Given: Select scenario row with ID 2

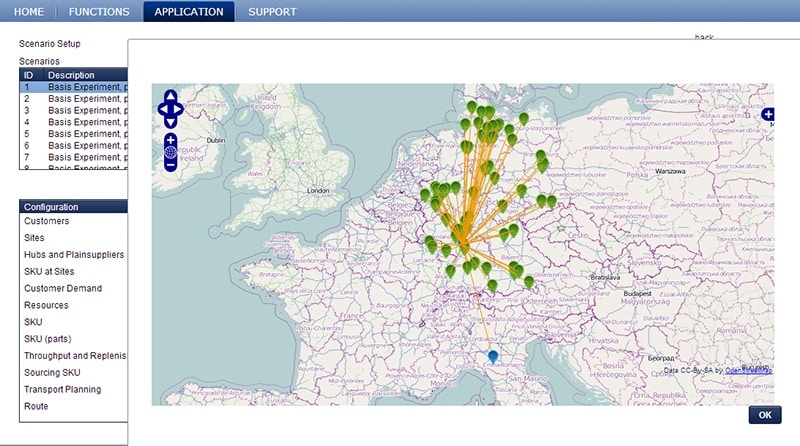Looking at the screenshot, I should (73, 98).
